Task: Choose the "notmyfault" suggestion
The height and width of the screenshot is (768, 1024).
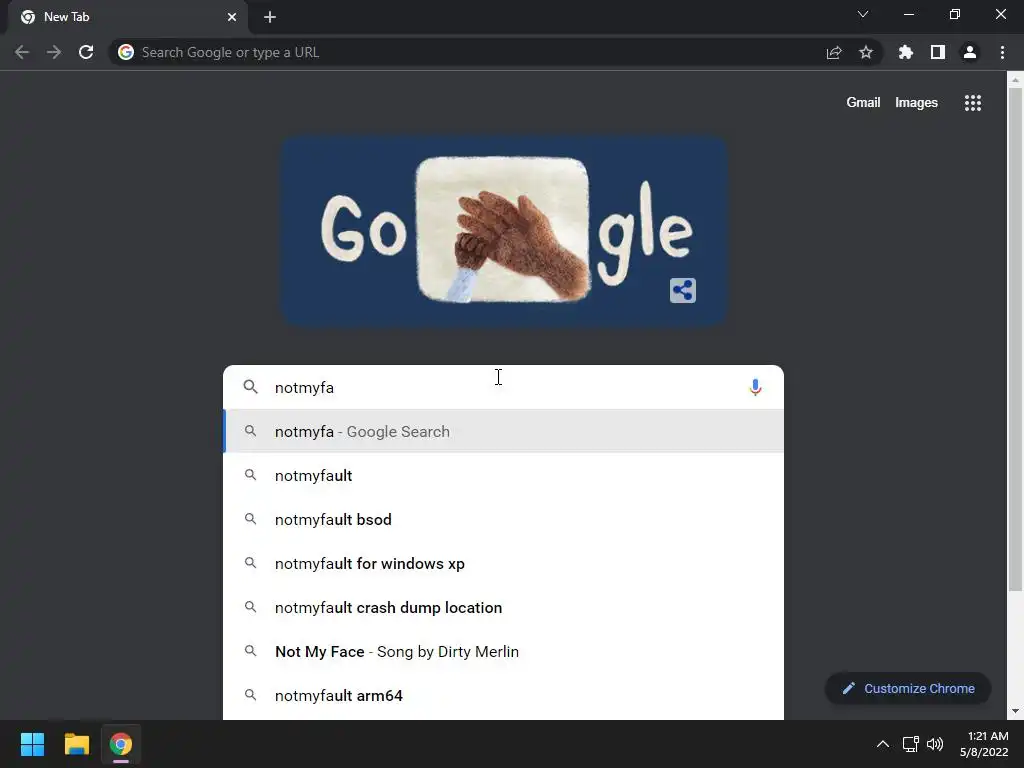Action: tap(503, 475)
